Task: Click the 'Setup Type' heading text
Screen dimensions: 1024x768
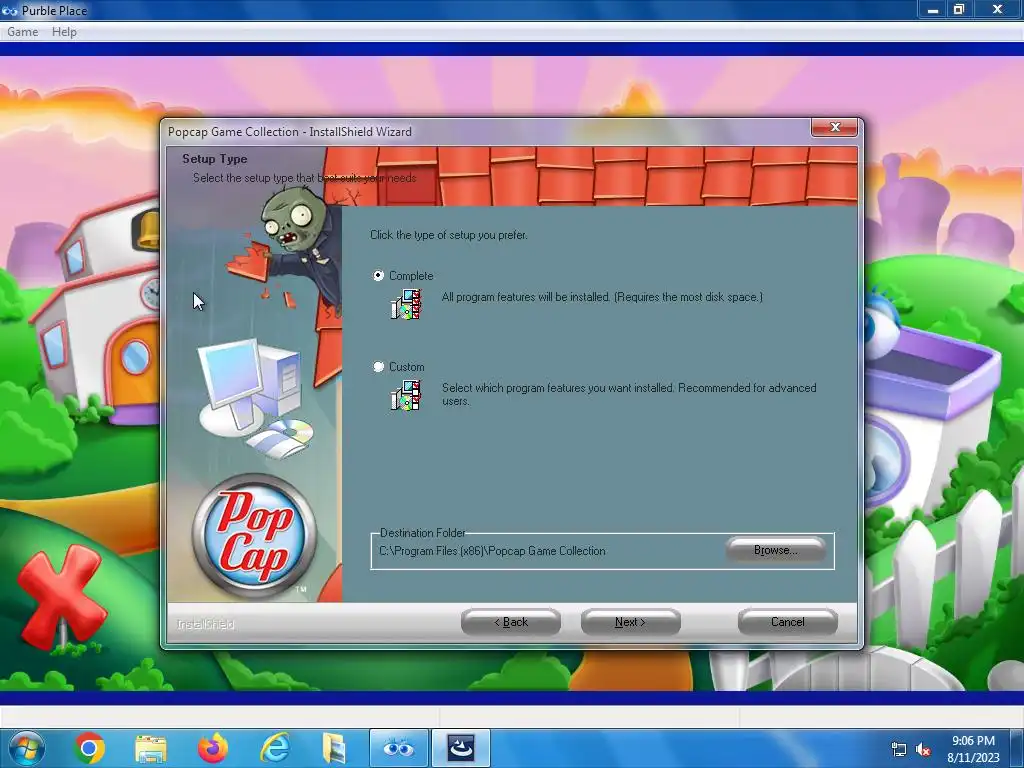Action: [215, 159]
